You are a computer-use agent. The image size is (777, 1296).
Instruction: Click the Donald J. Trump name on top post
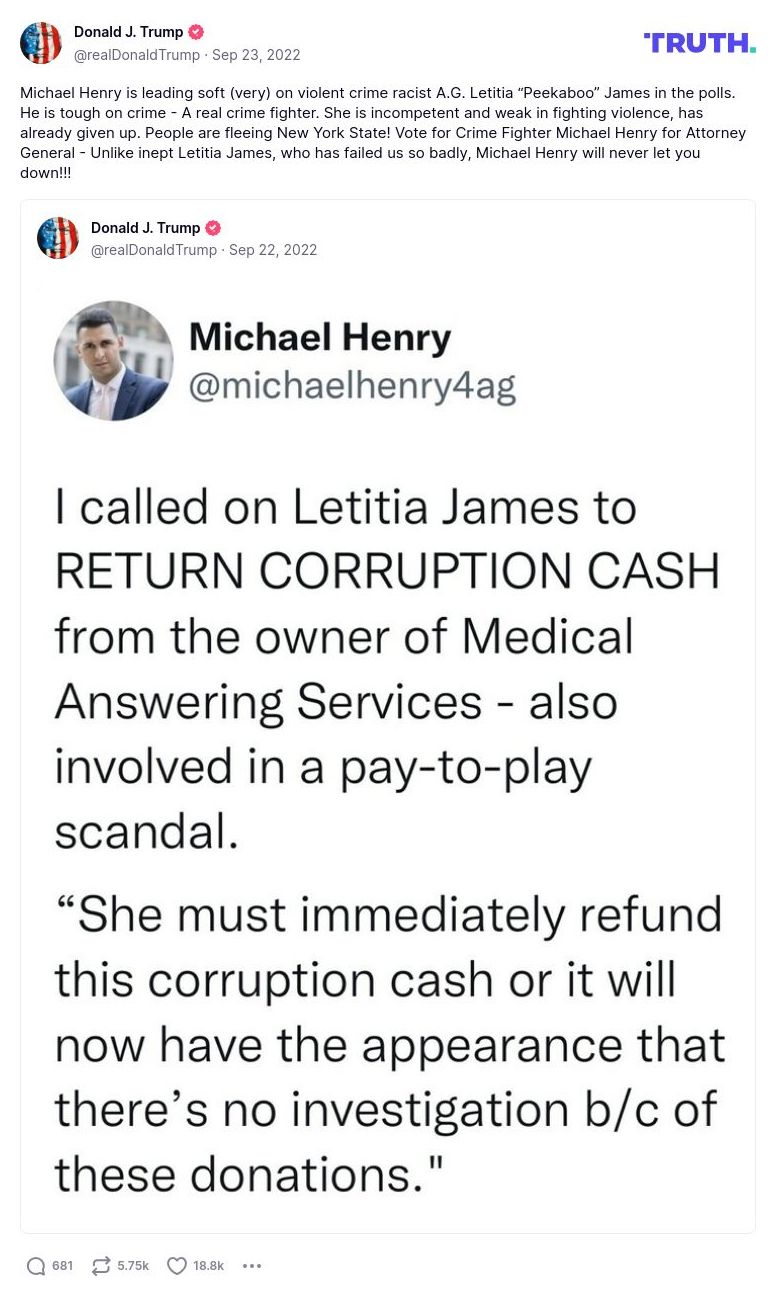128,32
